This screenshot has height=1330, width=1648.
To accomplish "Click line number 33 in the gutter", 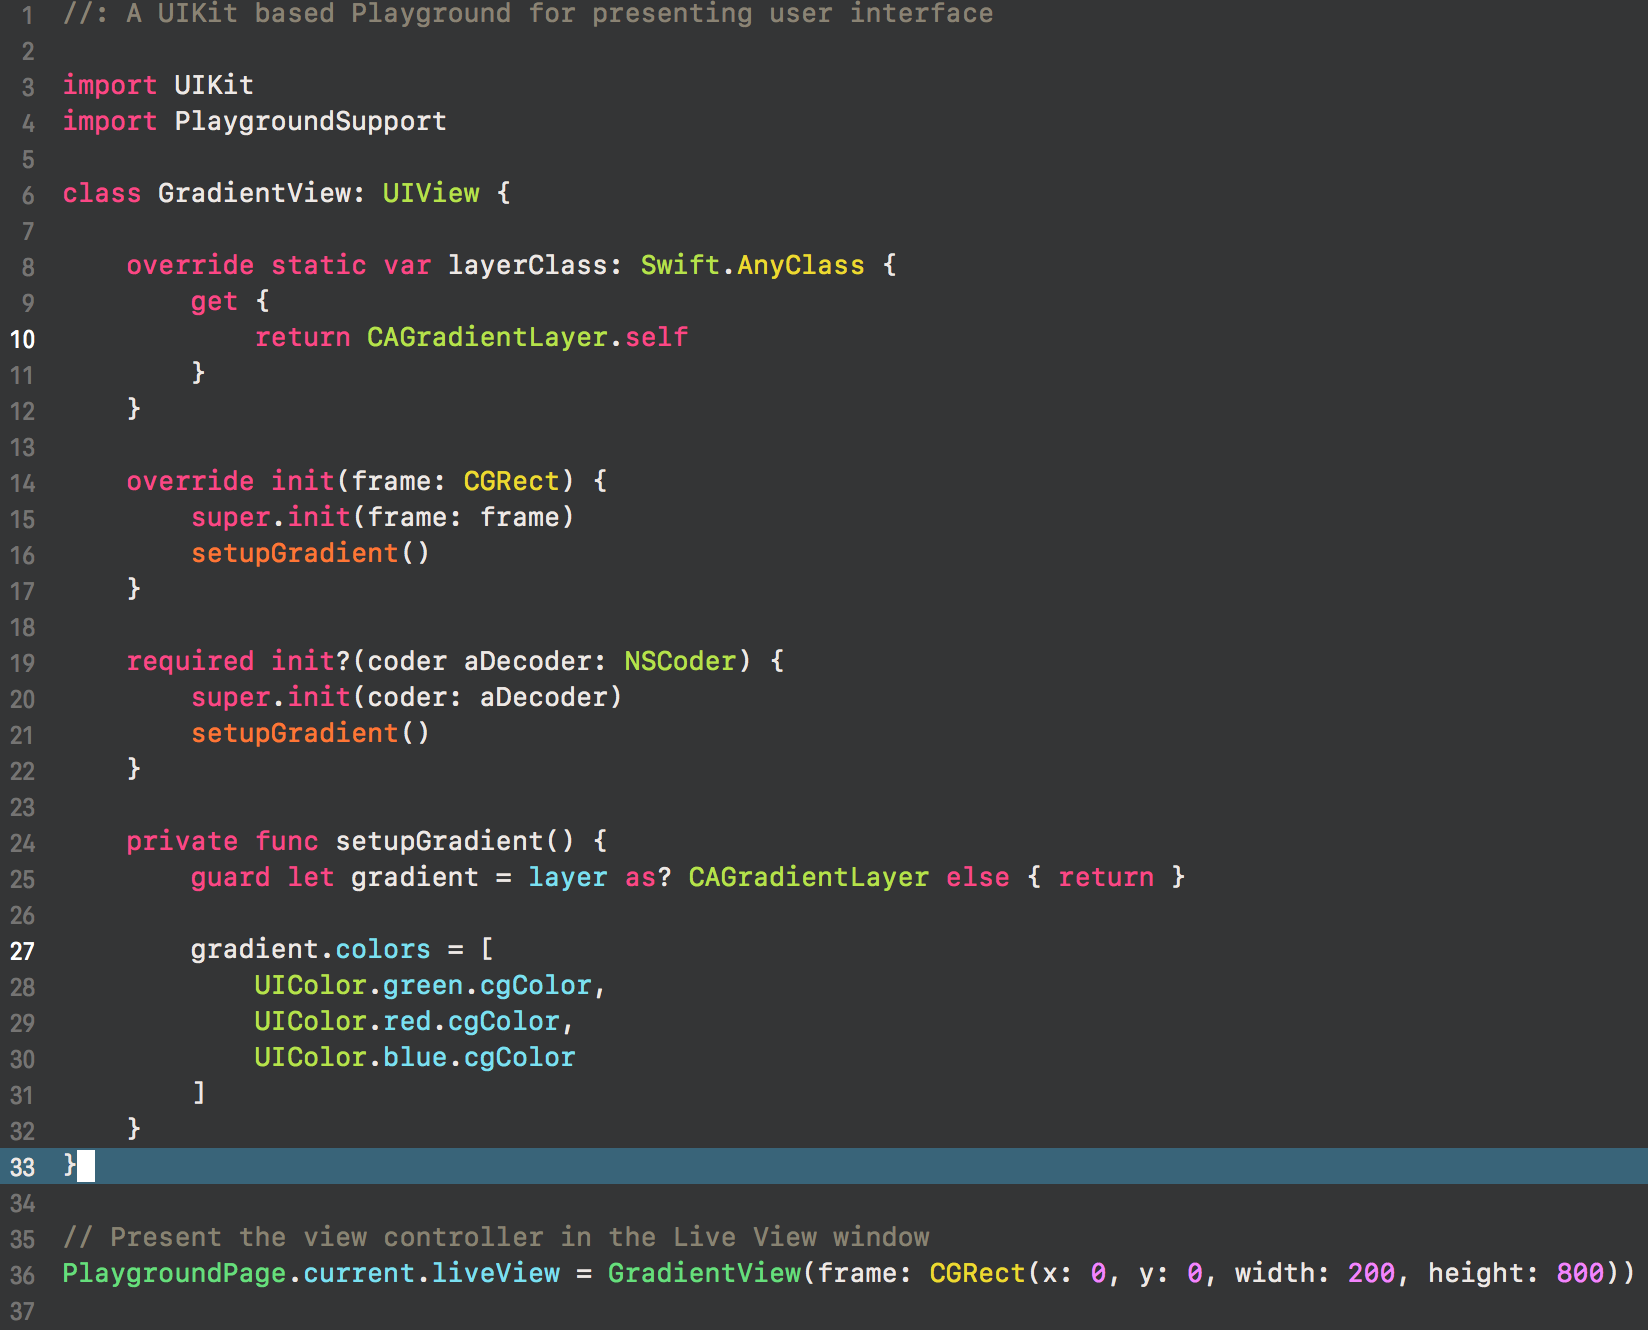I will [x=22, y=1167].
